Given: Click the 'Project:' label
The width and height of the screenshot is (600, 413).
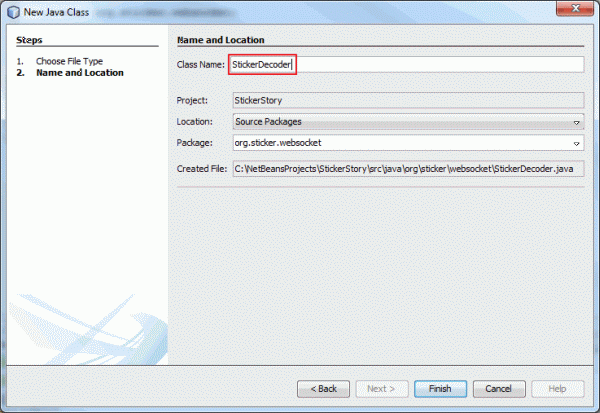Looking at the screenshot, I should click(192, 100).
